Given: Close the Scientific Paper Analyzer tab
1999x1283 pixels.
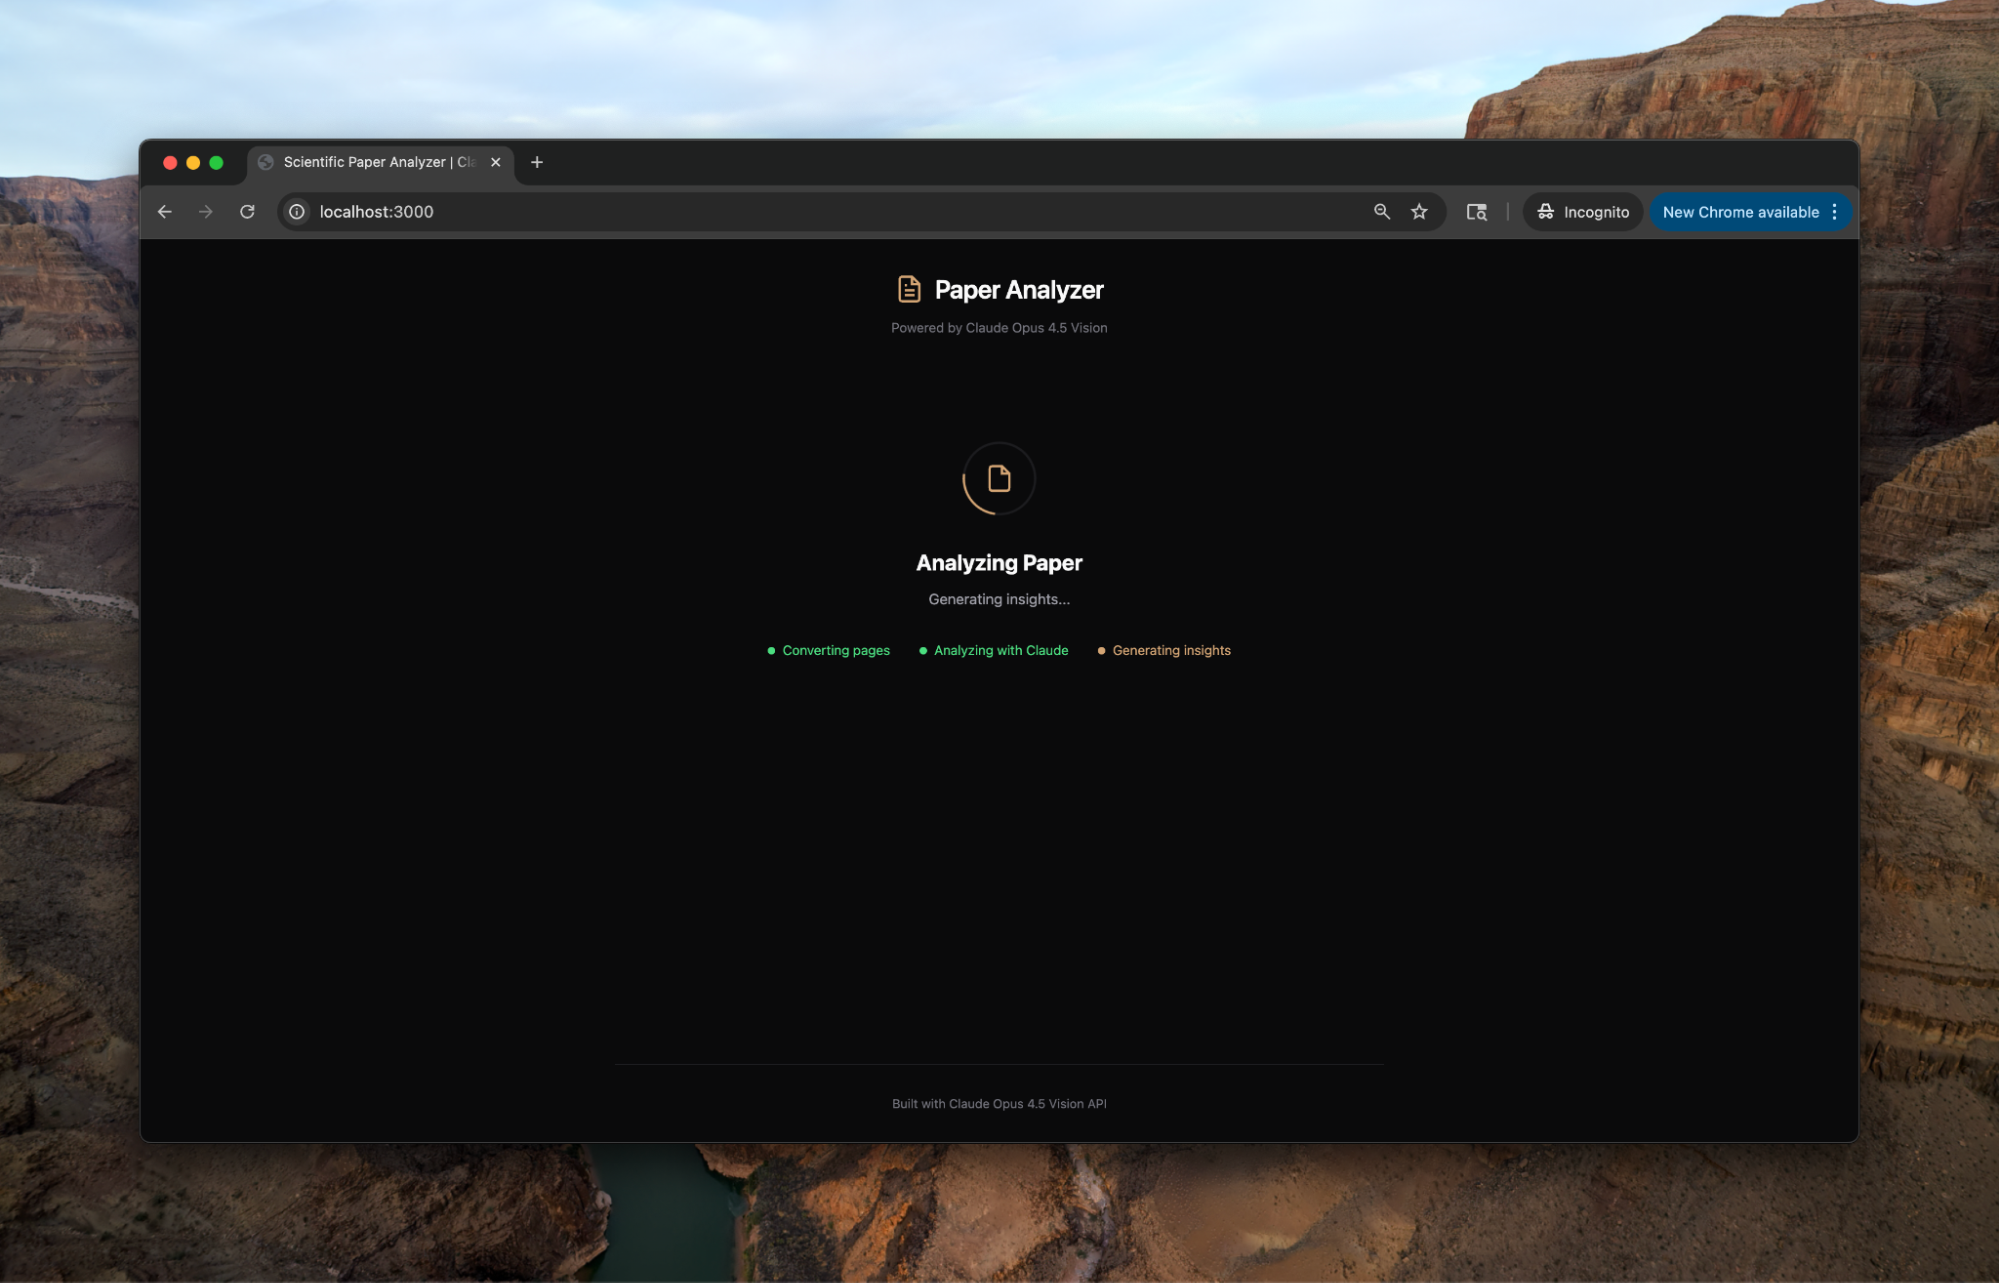Looking at the screenshot, I should click(495, 162).
